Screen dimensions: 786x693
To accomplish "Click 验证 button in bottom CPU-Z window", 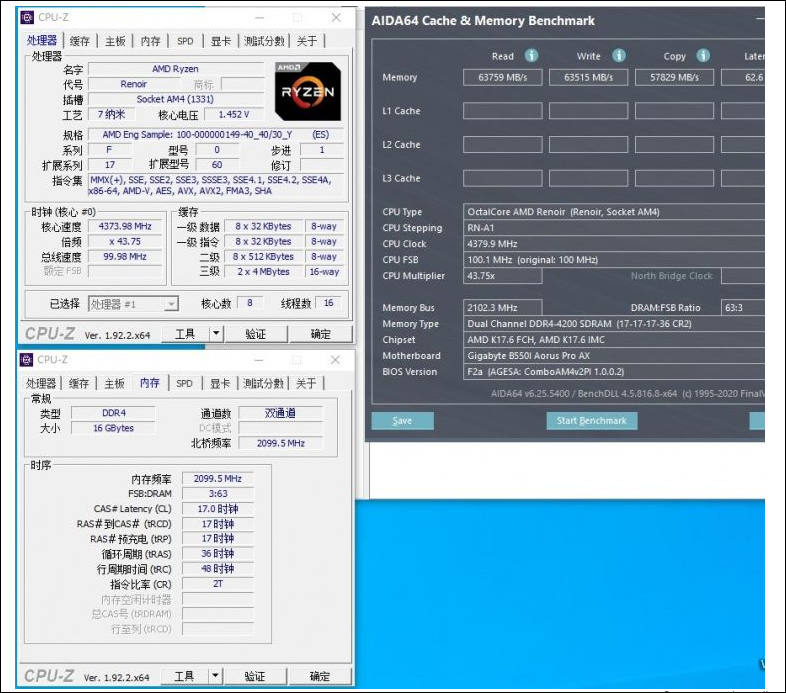I will point(255,676).
